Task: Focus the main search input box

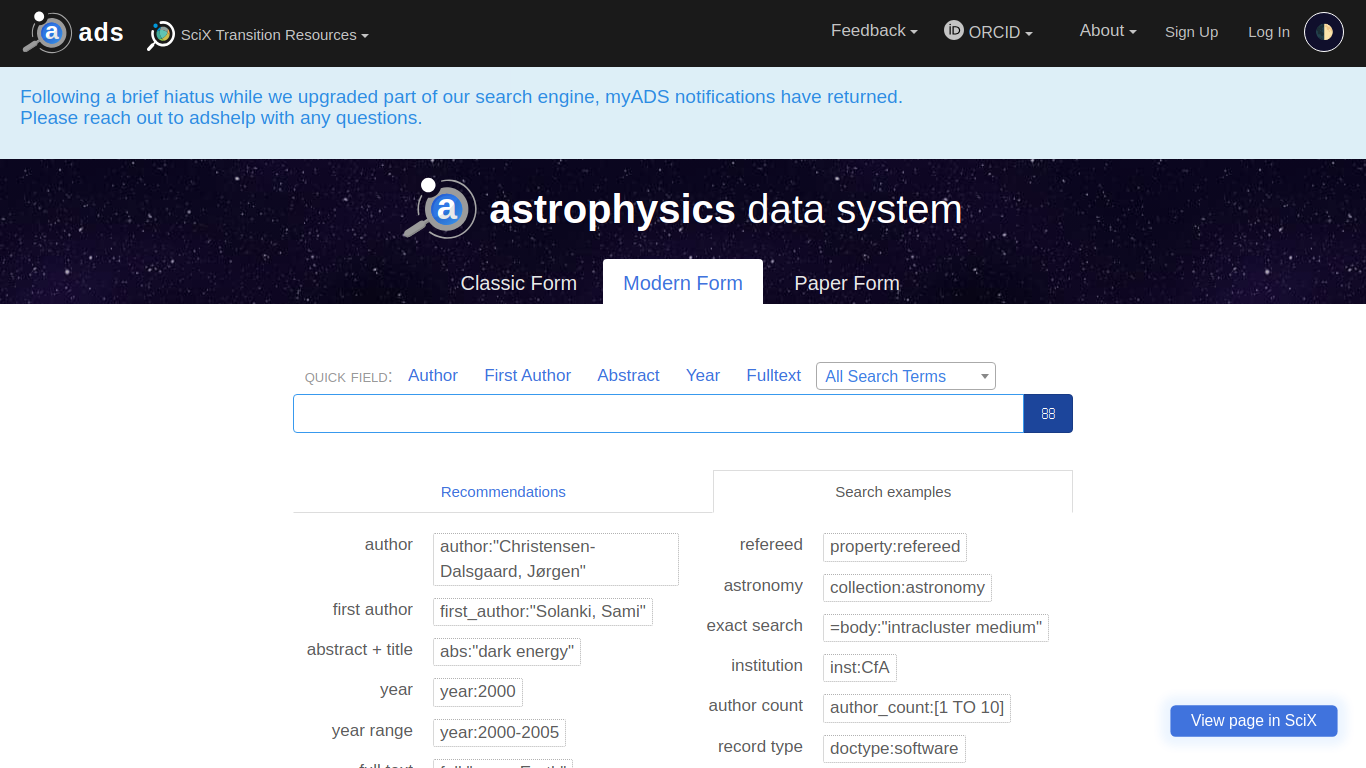Action: tap(658, 414)
